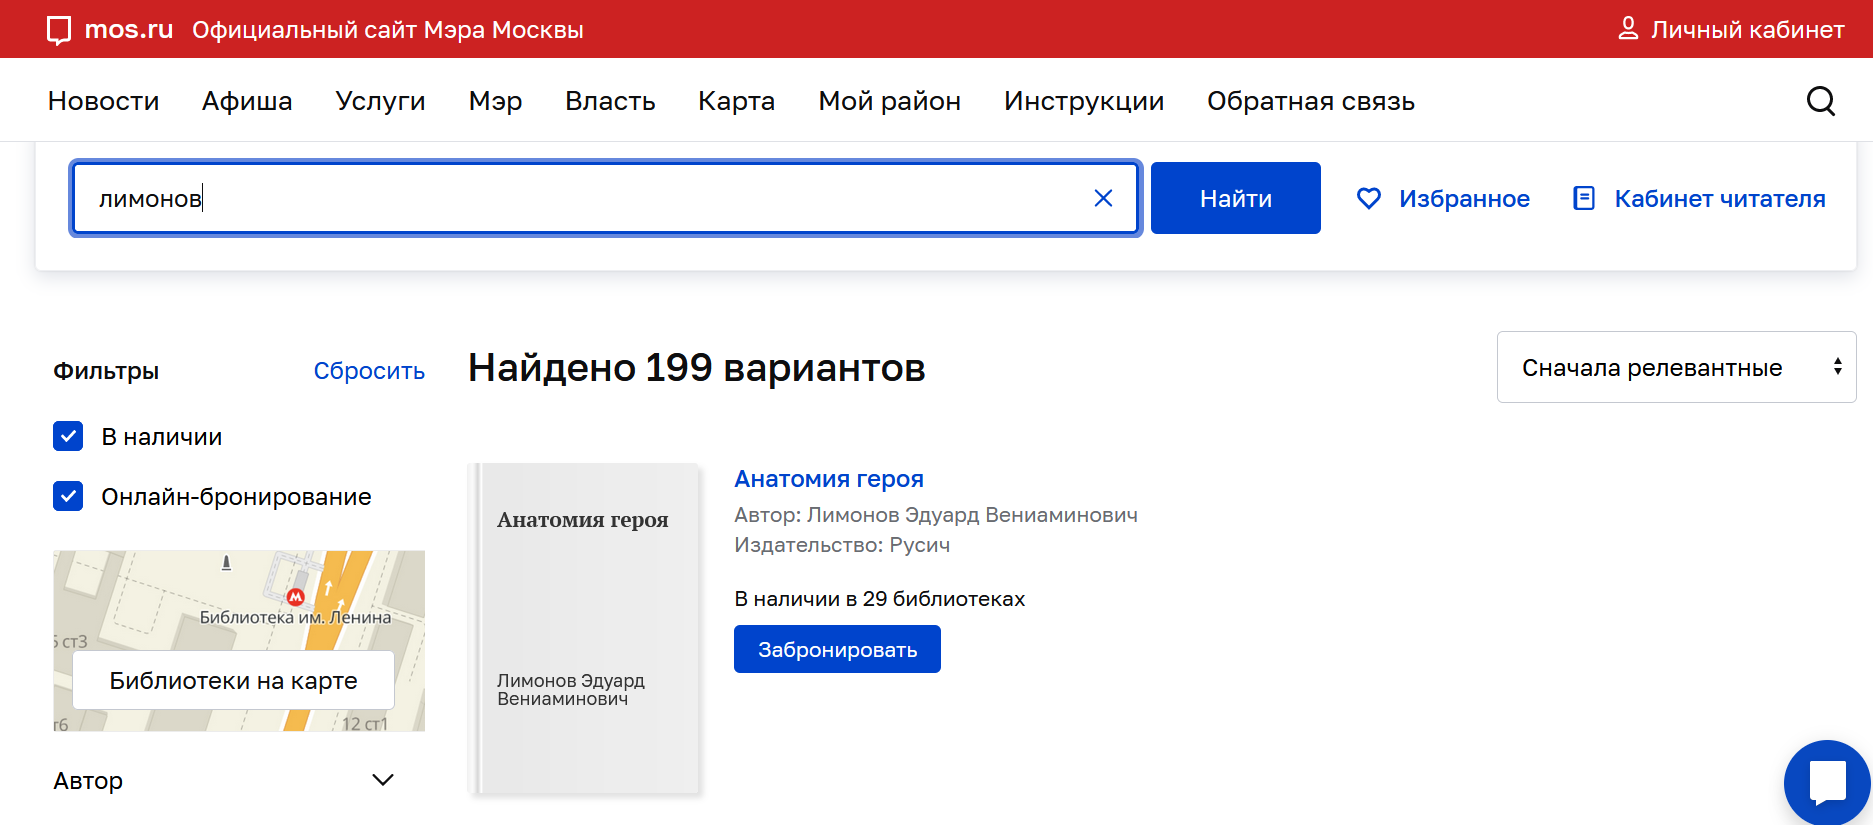Click the mos.ru logo icon

[59, 30]
